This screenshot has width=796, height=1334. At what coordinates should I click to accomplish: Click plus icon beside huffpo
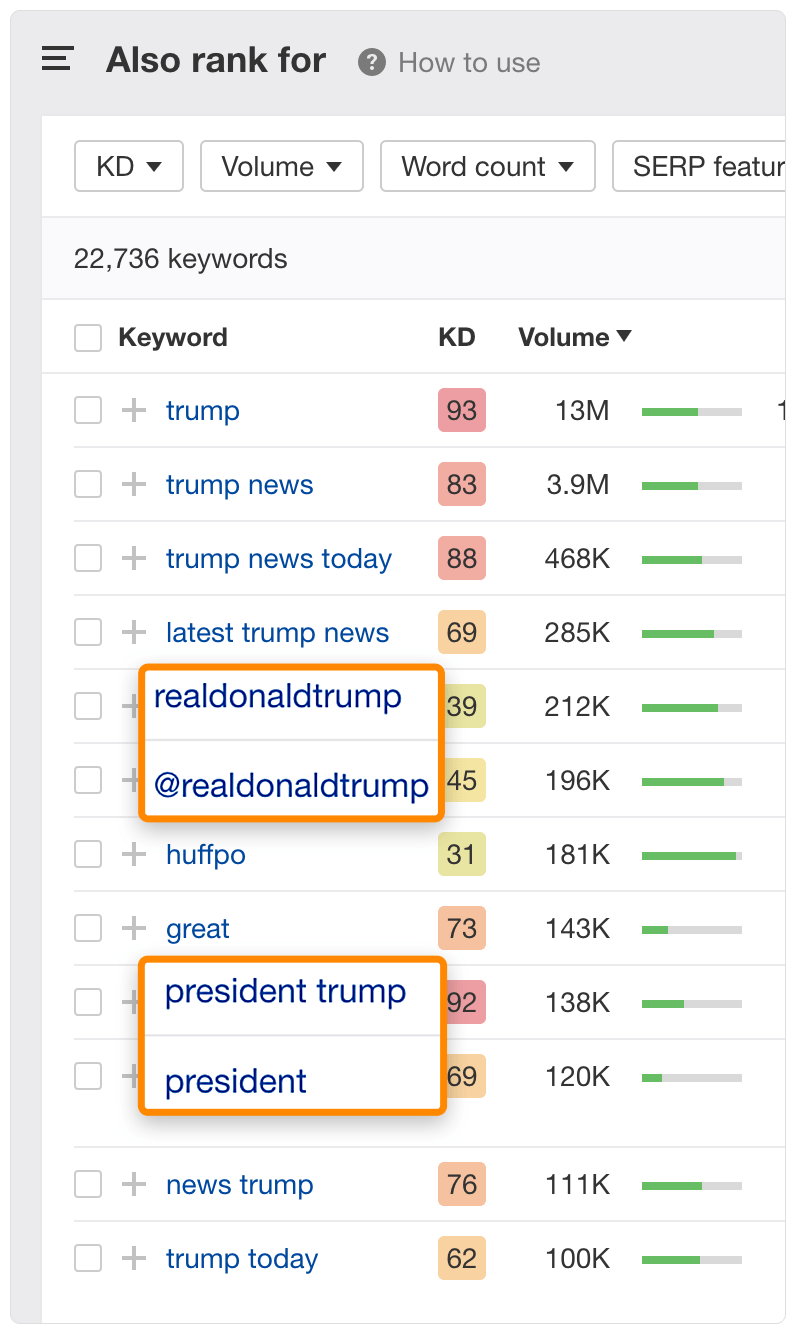[134, 854]
